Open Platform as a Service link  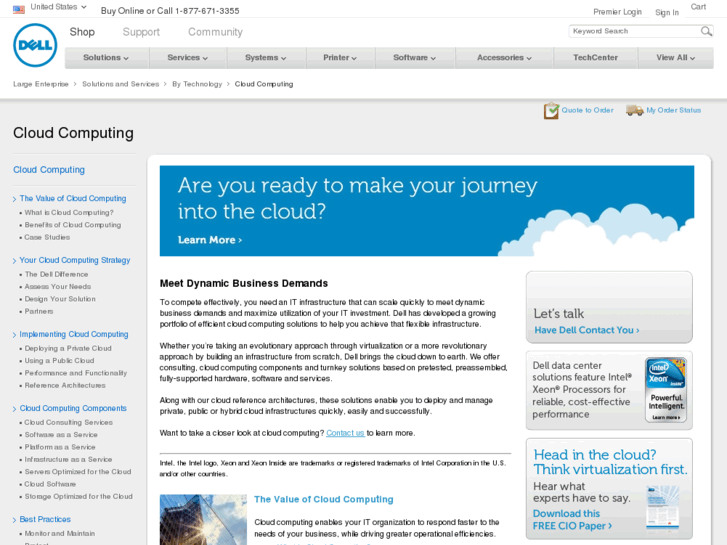point(60,447)
